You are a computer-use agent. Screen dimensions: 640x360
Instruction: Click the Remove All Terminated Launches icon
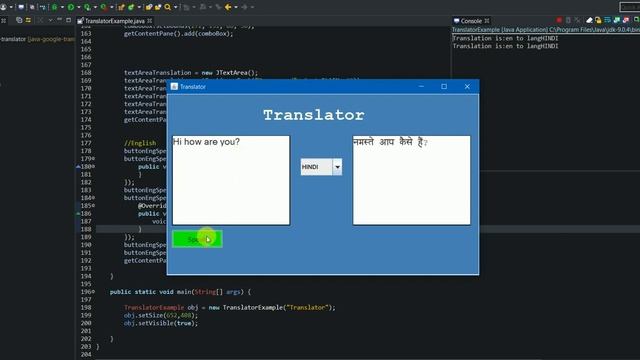point(578,20)
